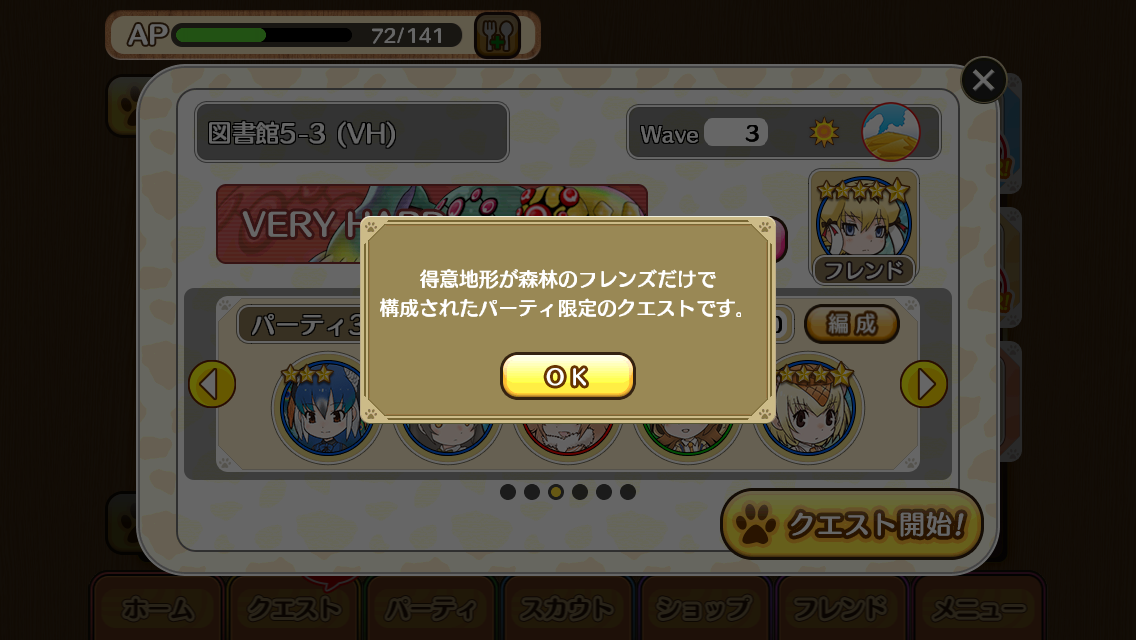Image resolution: width=1136 pixels, height=640 pixels.
Task: Close the quest panel with the X button
Action: pos(983,80)
